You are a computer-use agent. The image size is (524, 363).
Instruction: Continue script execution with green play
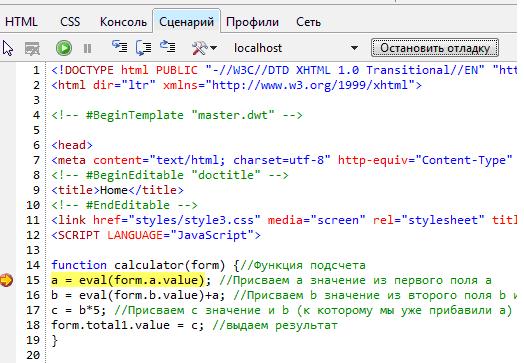(x=64, y=48)
